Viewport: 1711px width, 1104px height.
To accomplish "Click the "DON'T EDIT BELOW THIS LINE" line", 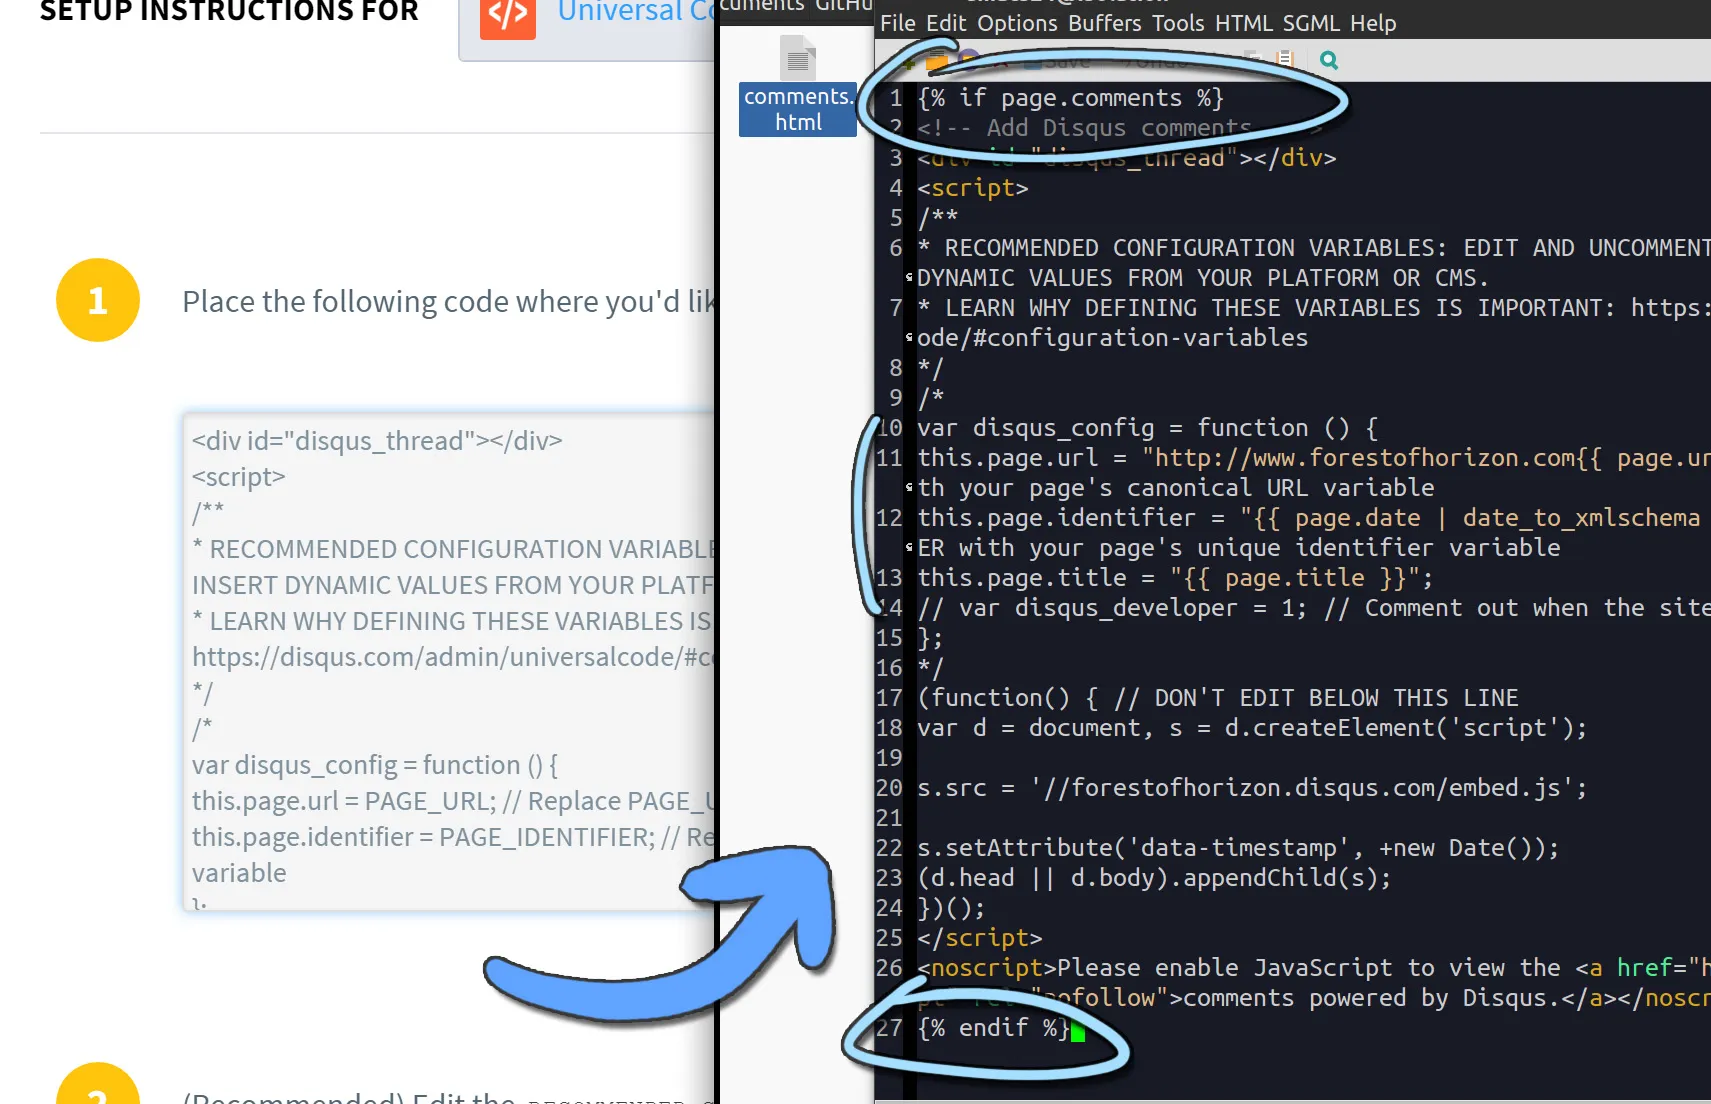I will click(x=1217, y=698).
